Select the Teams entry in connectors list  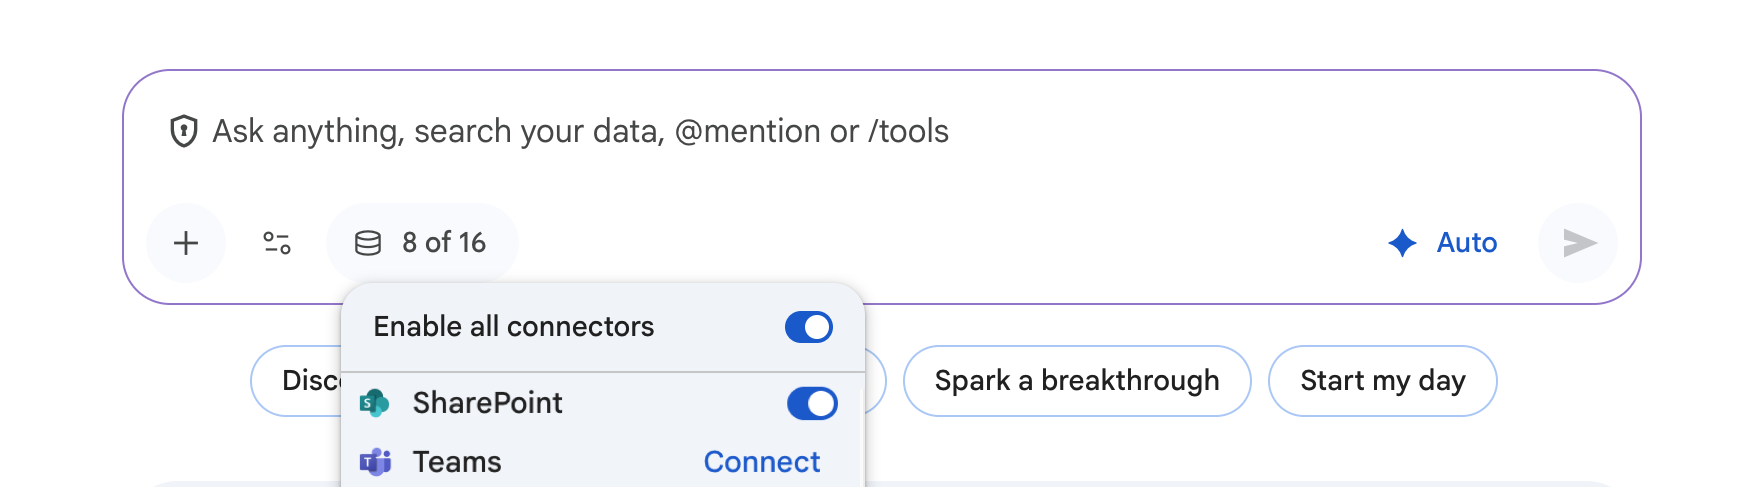click(457, 462)
